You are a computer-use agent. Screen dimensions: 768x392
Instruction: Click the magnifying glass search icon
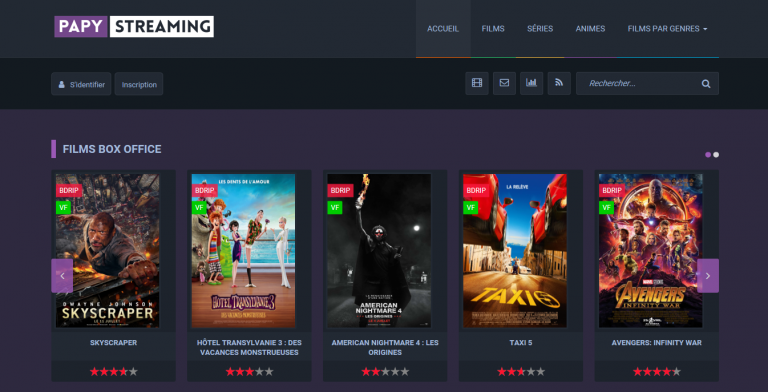706,84
